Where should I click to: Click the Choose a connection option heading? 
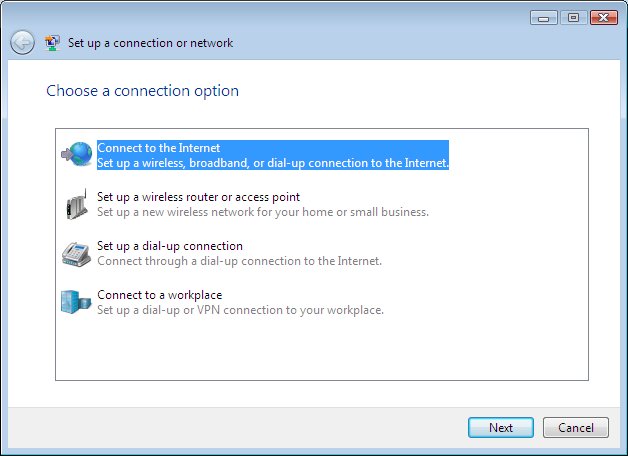coord(143,91)
